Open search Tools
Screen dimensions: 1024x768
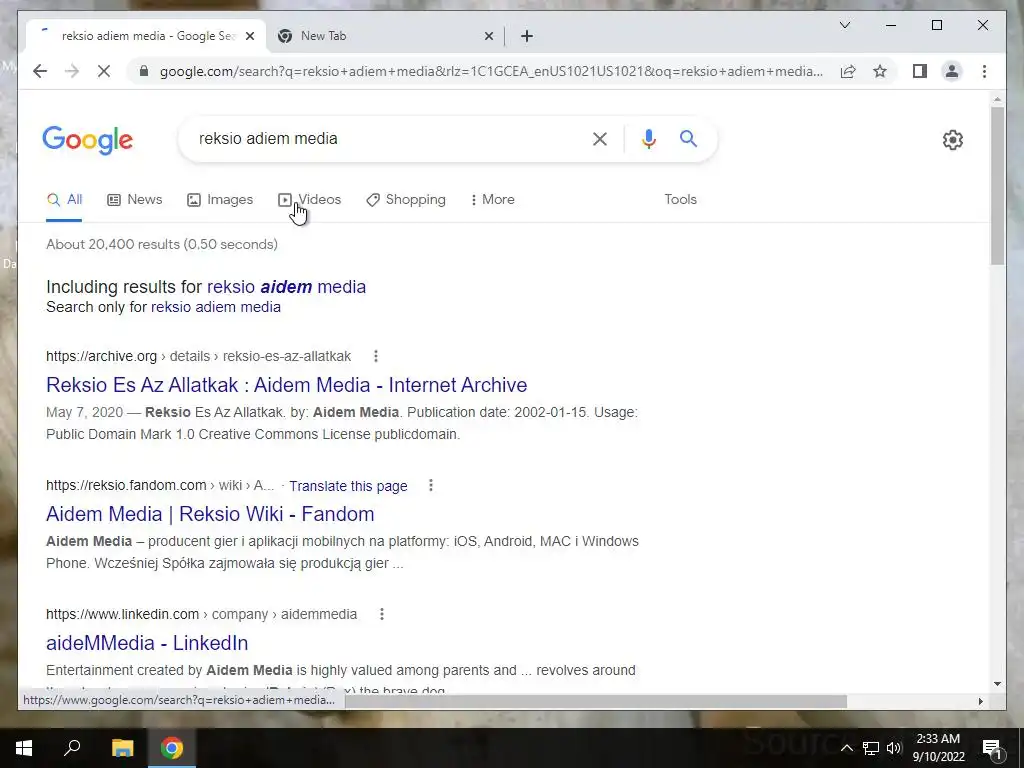coord(680,199)
